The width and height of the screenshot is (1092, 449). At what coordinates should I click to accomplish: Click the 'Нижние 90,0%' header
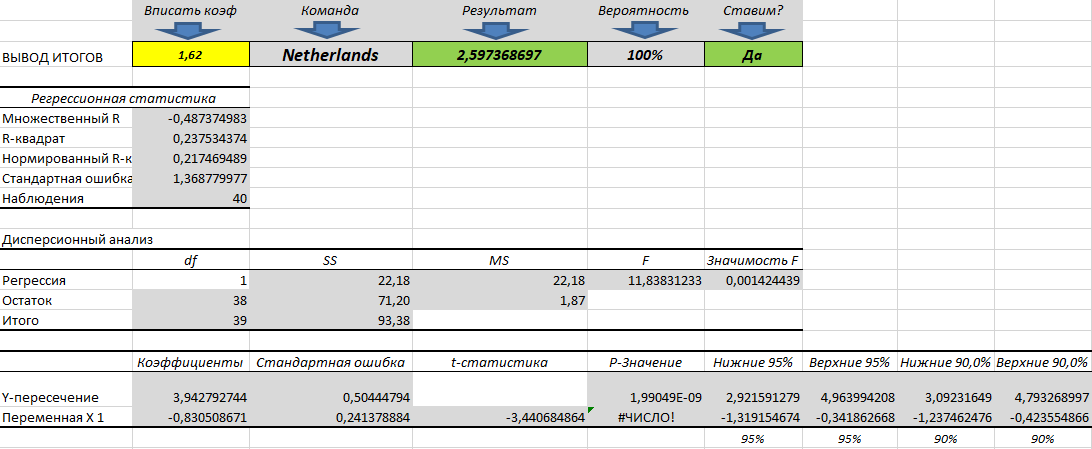coord(945,363)
